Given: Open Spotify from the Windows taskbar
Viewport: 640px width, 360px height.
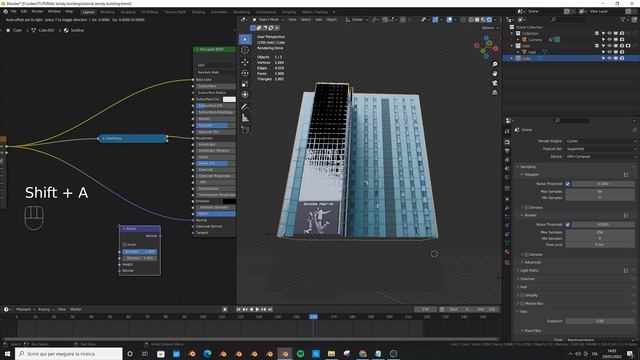Looking at the screenshot, I should click(x=300, y=354).
